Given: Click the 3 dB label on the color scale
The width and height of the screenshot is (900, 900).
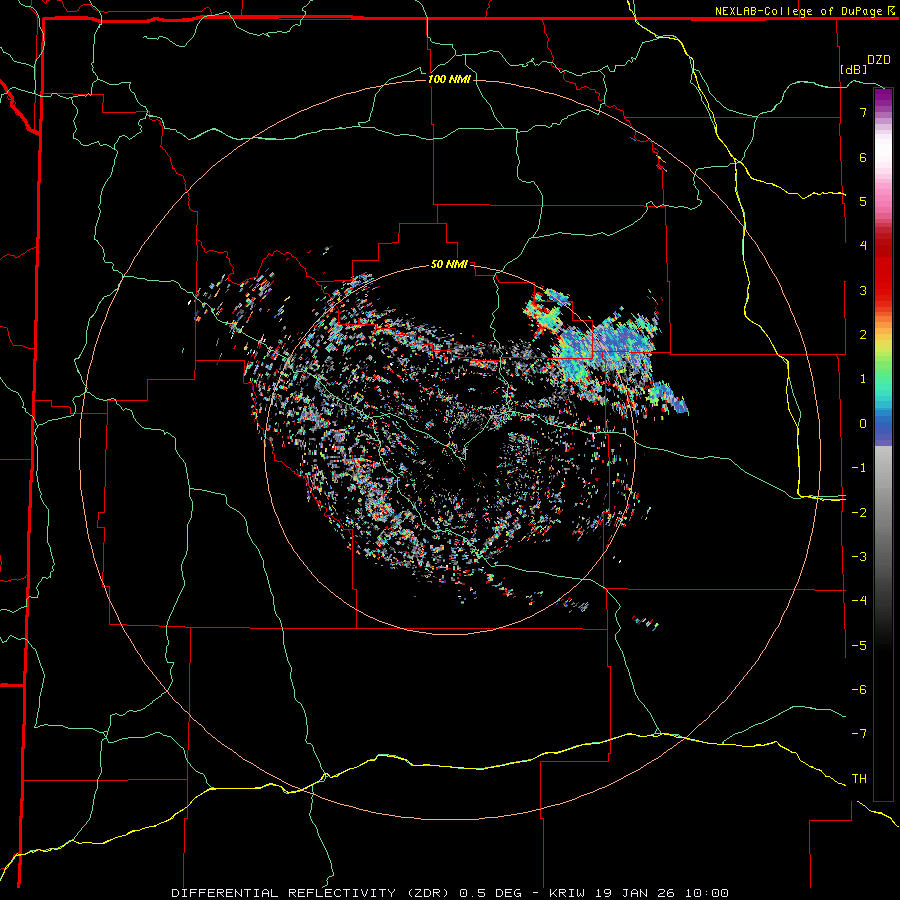Looking at the screenshot, I should pos(863,290).
